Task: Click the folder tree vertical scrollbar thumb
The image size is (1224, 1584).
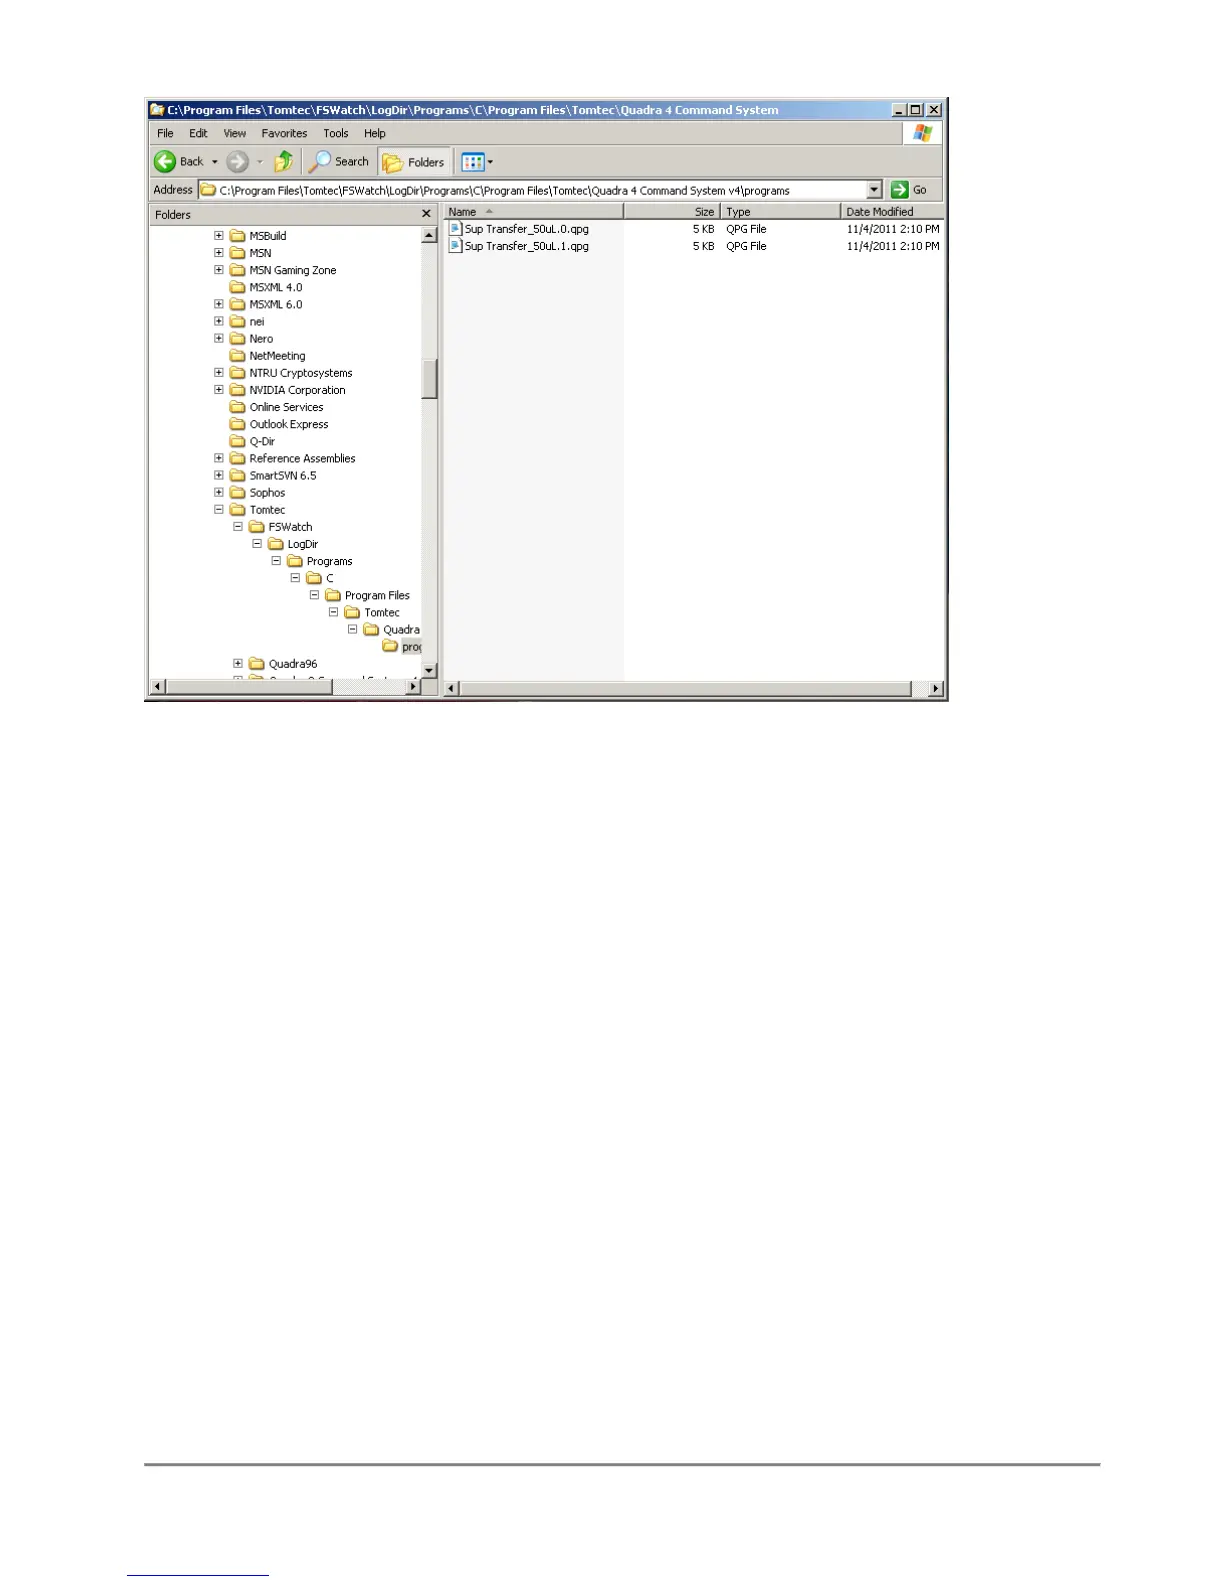Action: click(x=430, y=380)
